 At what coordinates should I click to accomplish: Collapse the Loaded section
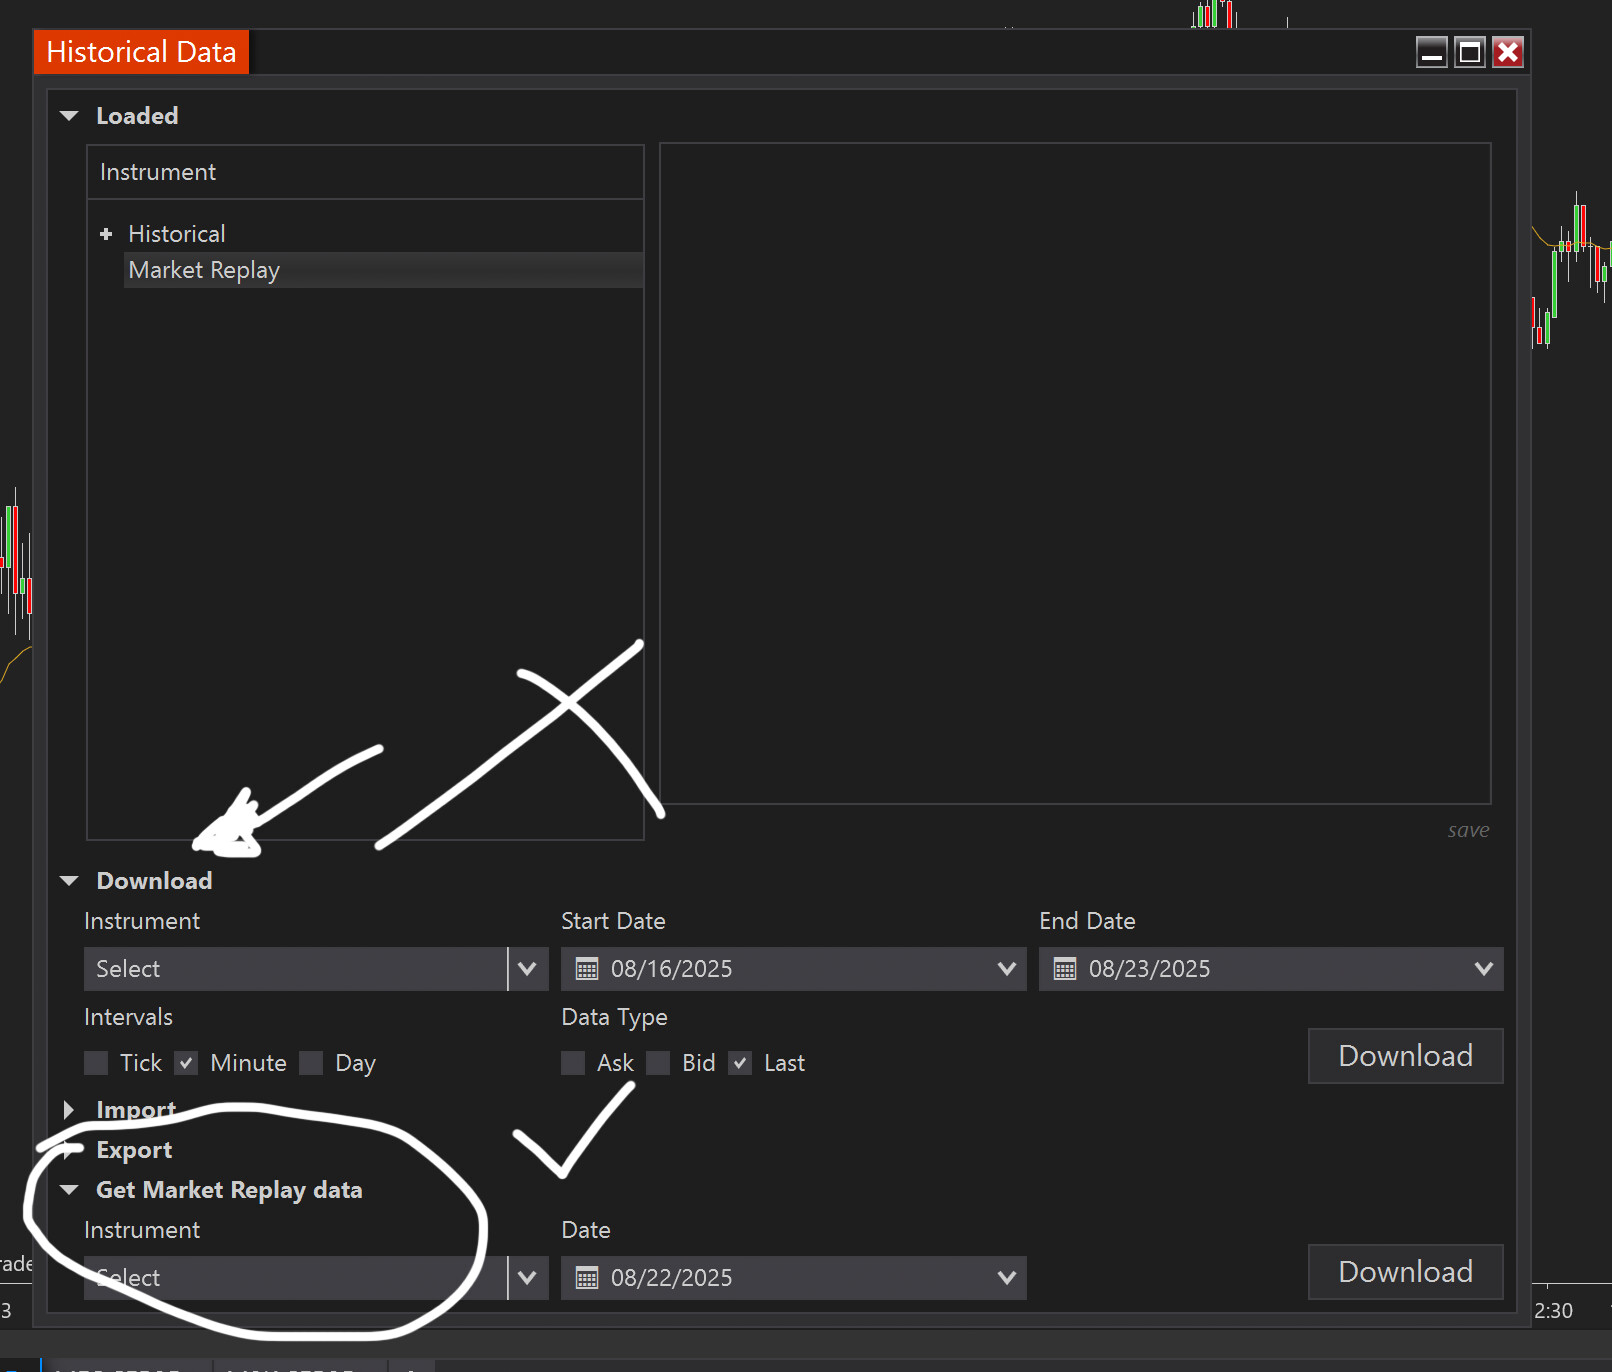[69, 116]
